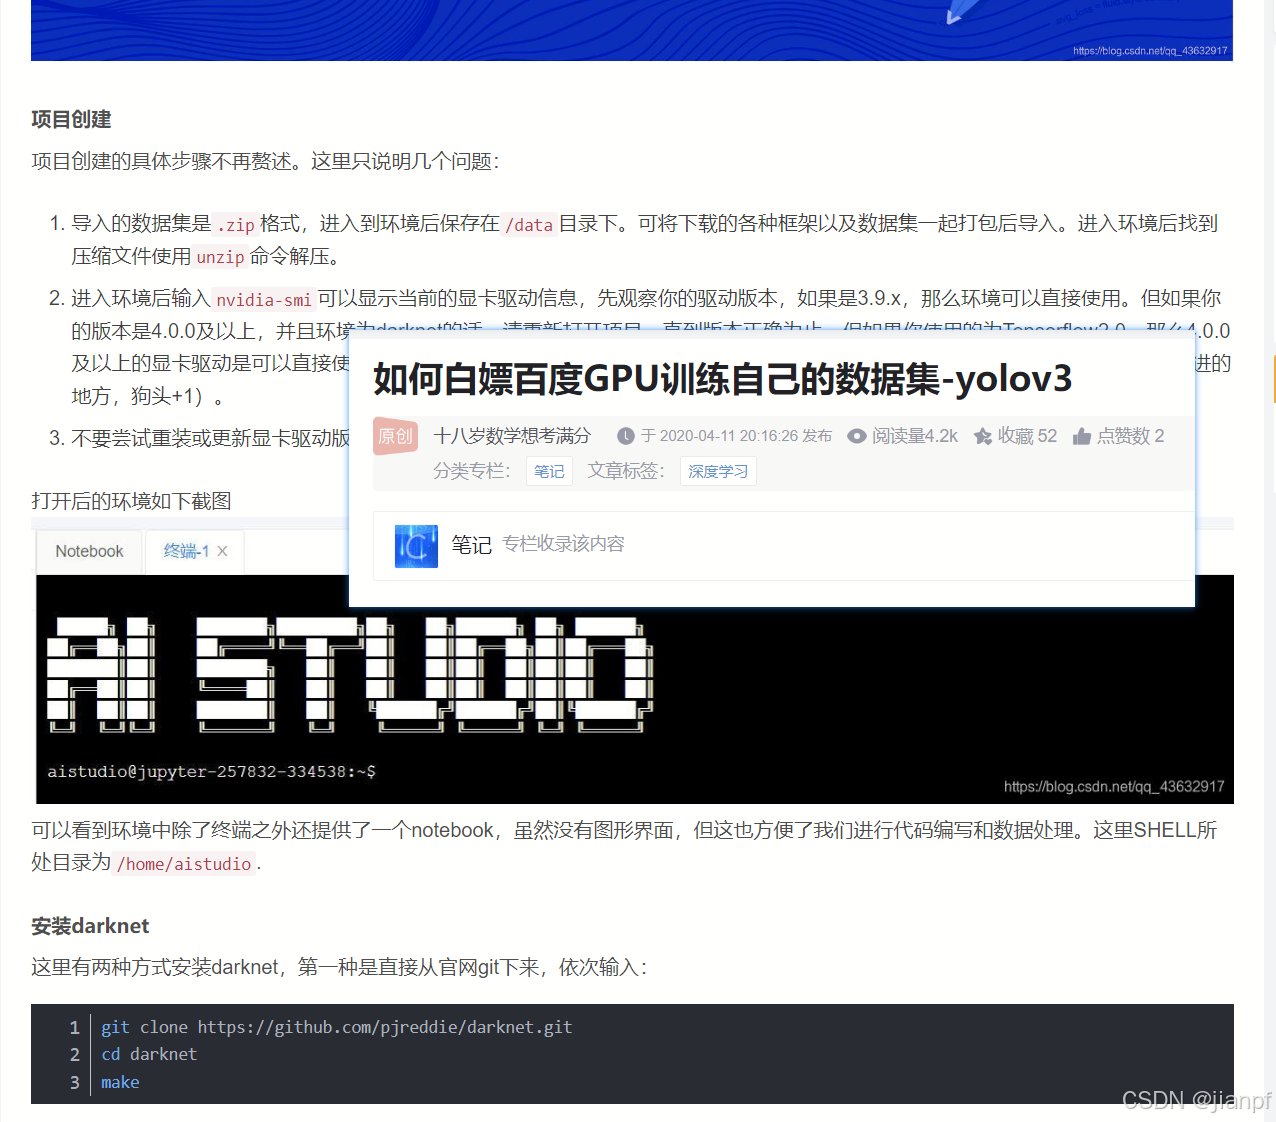The image size is (1276, 1122).
Task: Open the 笔记 column blue avatar thumbnail
Action: point(416,546)
